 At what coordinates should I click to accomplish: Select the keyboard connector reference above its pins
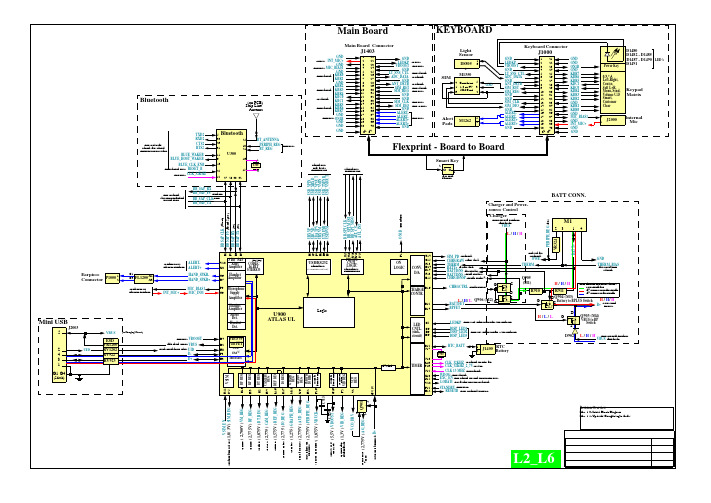pos(545,53)
